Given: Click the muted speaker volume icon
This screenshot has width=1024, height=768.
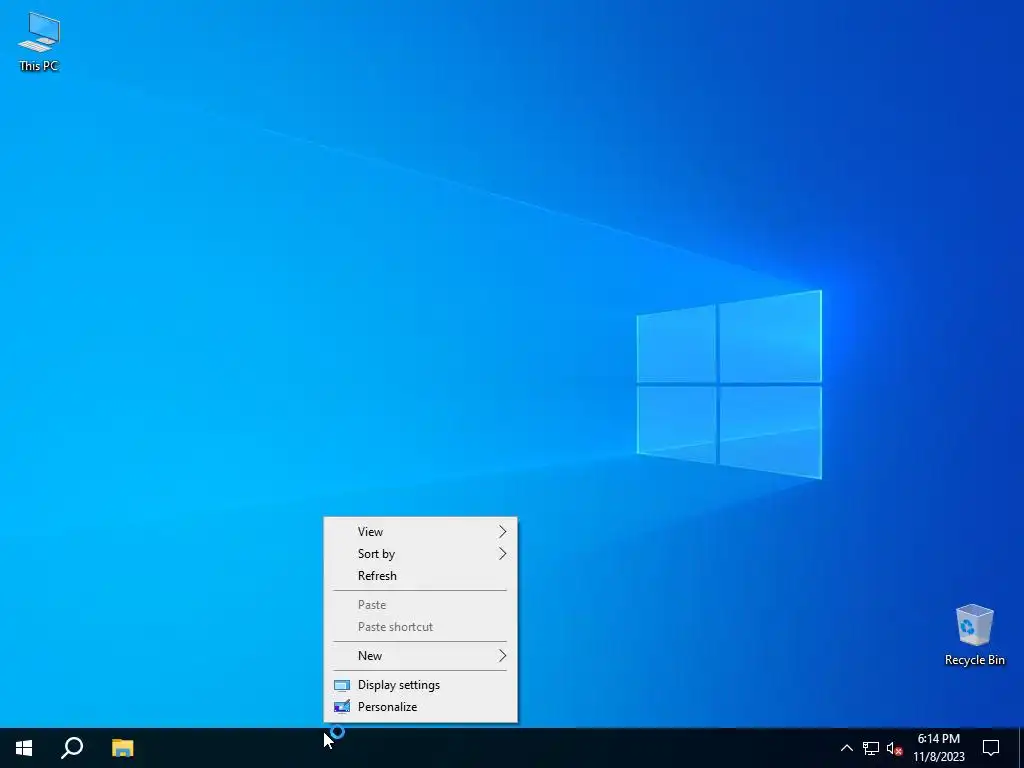Looking at the screenshot, I should coord(894,748).
